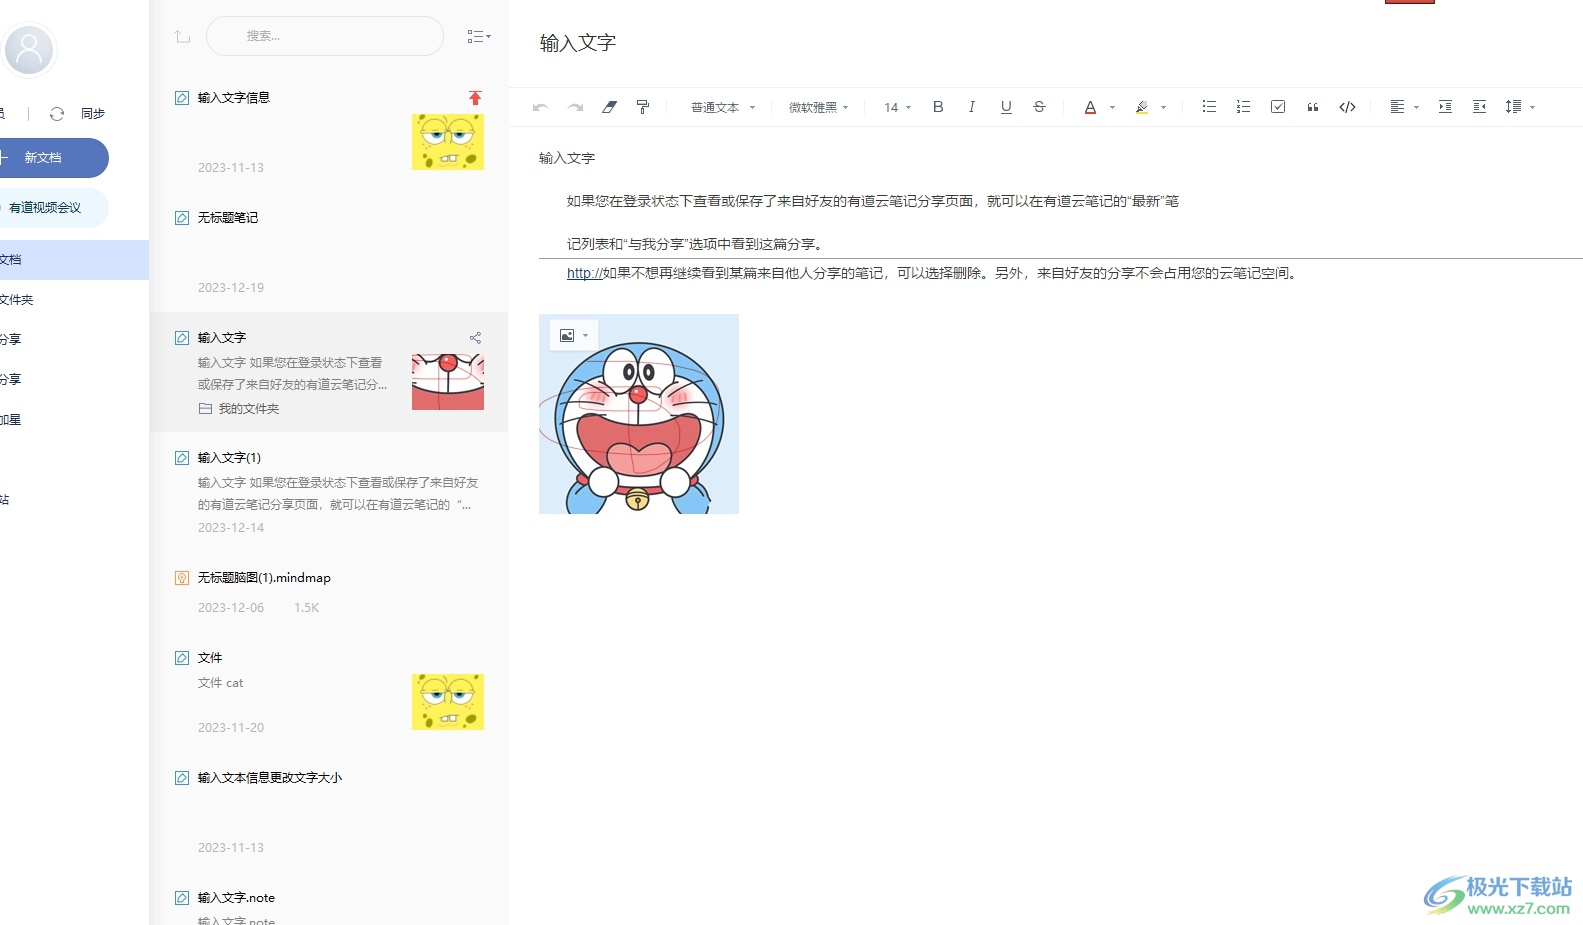Select the 文件夹 sidebar item
The width and height of the screenshot is (1583, 925).
pos(74,300)
